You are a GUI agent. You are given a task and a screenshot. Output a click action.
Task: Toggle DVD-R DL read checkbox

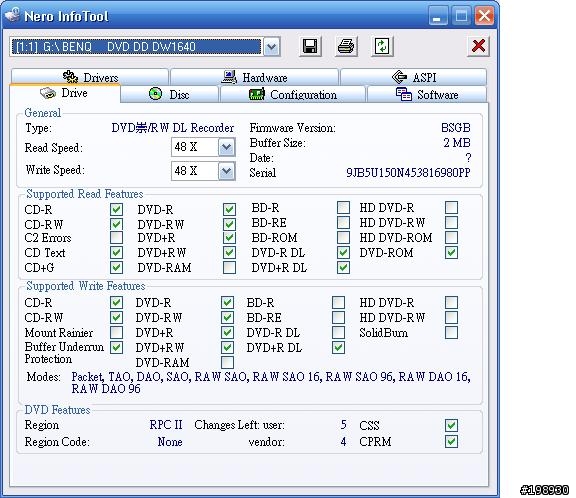tap(343, 253)
